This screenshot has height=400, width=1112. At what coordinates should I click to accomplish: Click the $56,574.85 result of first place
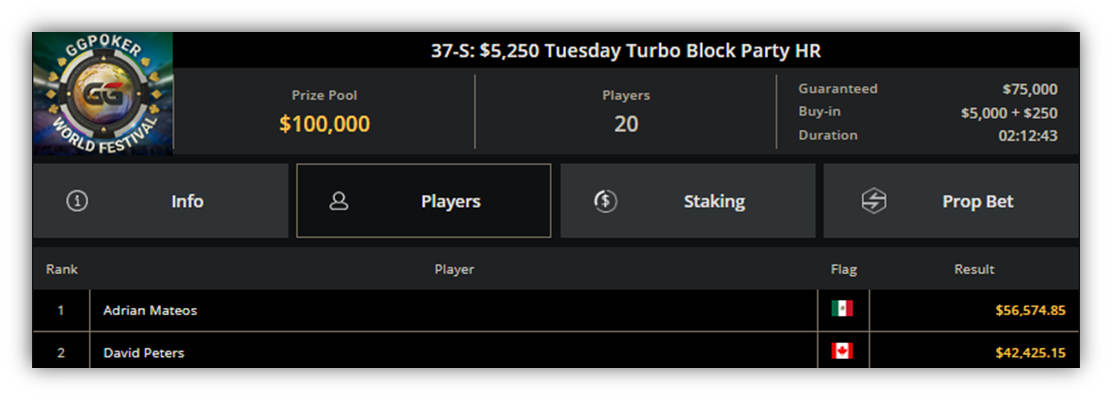click(x=1030, y=310)
